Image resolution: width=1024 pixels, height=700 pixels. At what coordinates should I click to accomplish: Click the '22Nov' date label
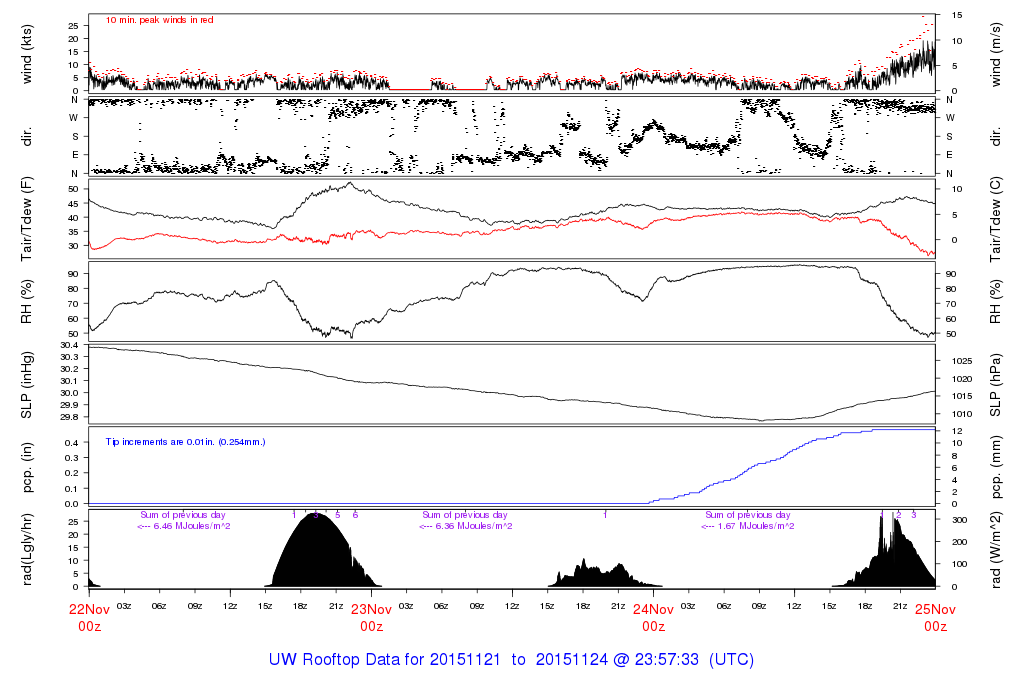(x=89, y=610)
